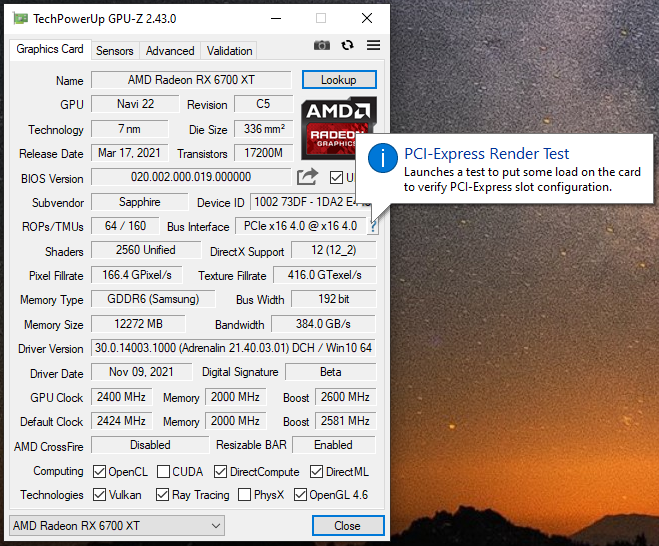Image resolution: width=659 pixels, height=546 pixels.
Task: Click the AMD CrossFire value Disabled
Action: click(150, 445)
